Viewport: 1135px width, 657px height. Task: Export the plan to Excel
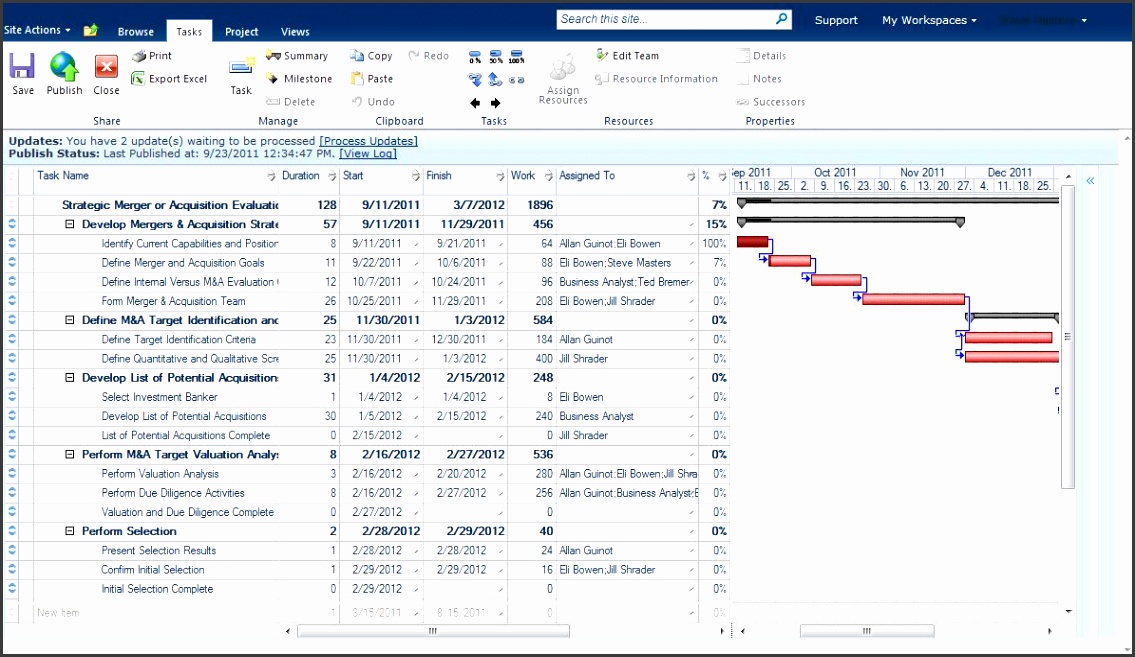click(x=169, y=79)
